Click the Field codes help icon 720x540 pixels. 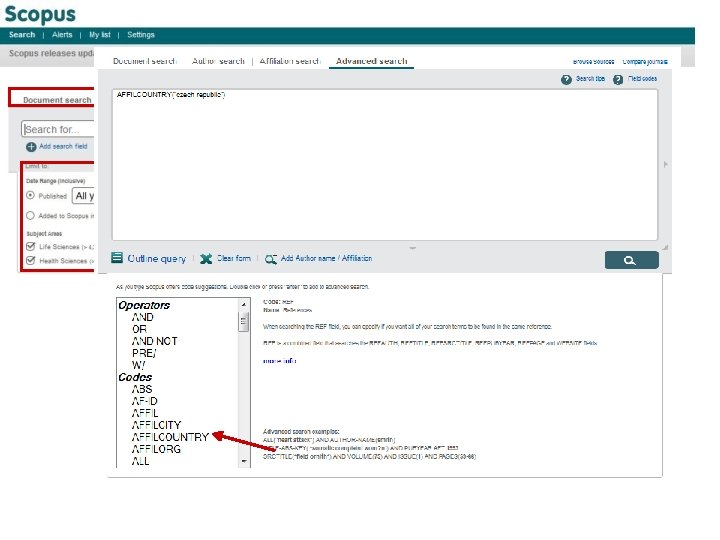(x=618, y=79)
